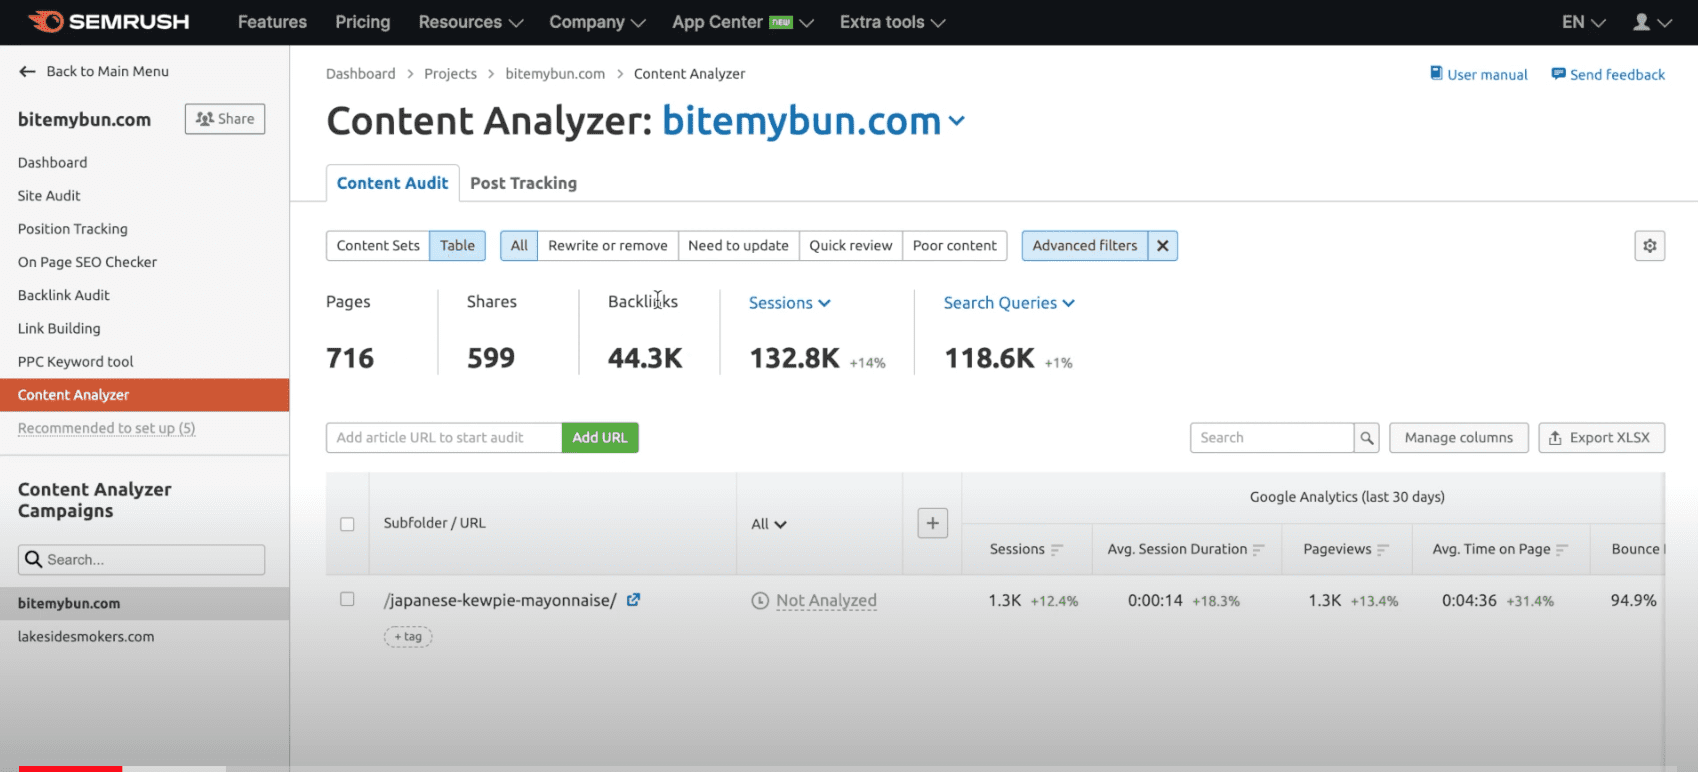
Task: Click the Send feedback chat icon
Action: tap(1558, 74)
